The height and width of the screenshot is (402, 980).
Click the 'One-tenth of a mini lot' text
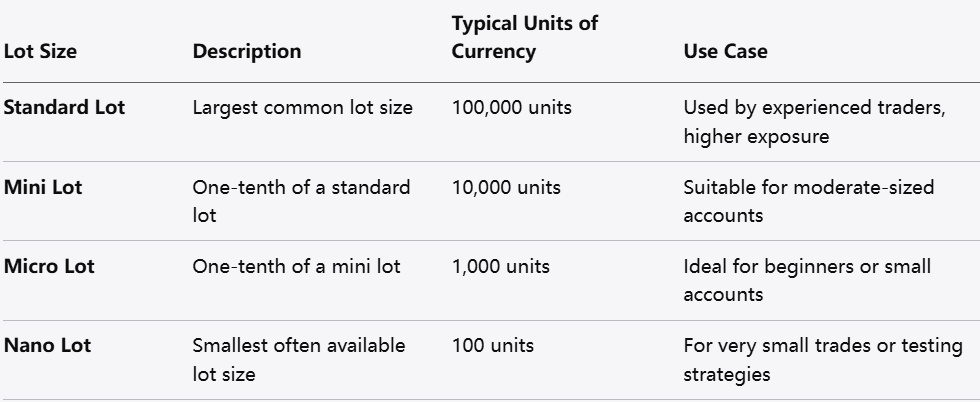point(296,267)
